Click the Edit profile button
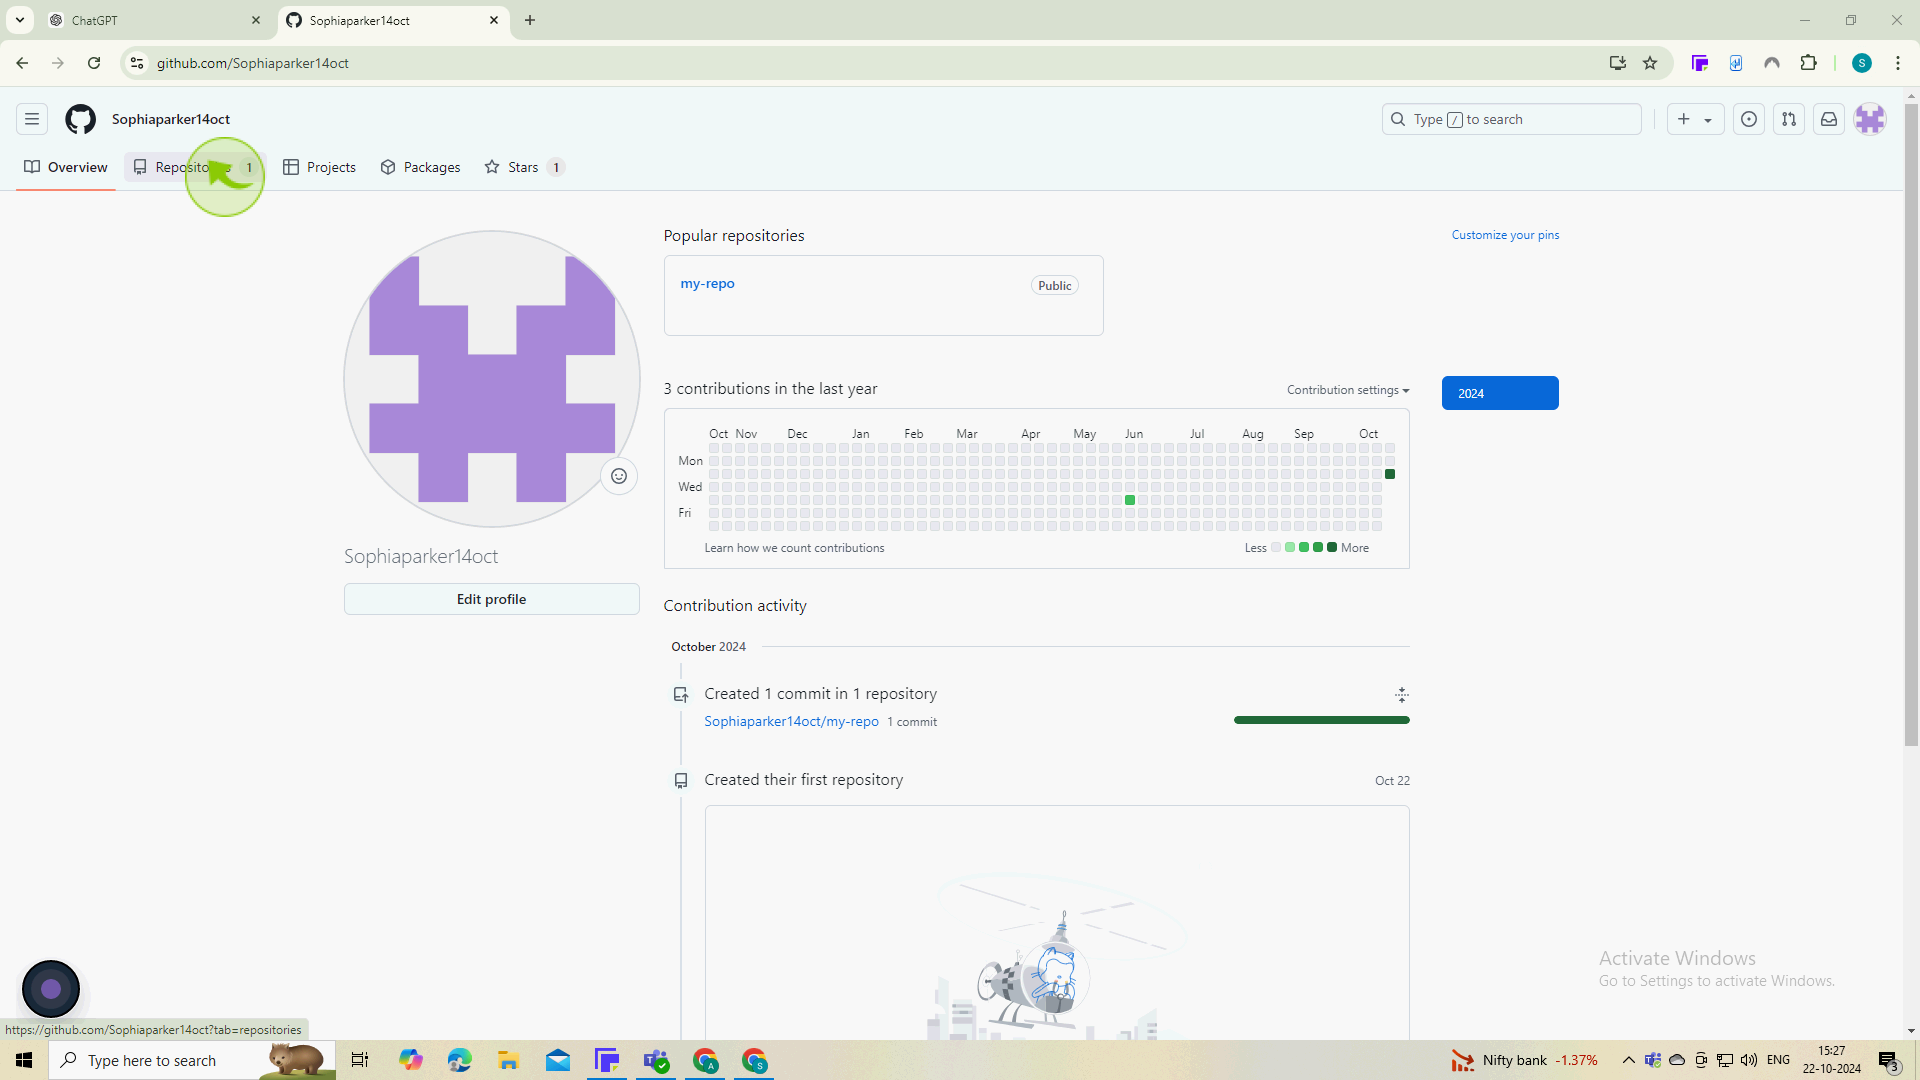This screenshot has height=1080, width=1920. [x=491, y=599]
